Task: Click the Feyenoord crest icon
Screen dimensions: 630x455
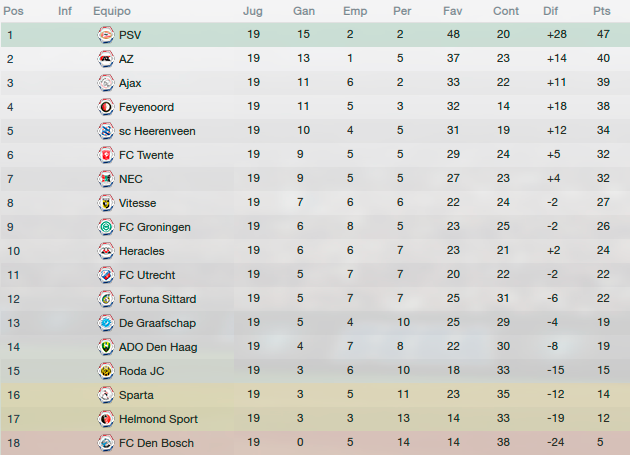Action: tap(106, 107)
